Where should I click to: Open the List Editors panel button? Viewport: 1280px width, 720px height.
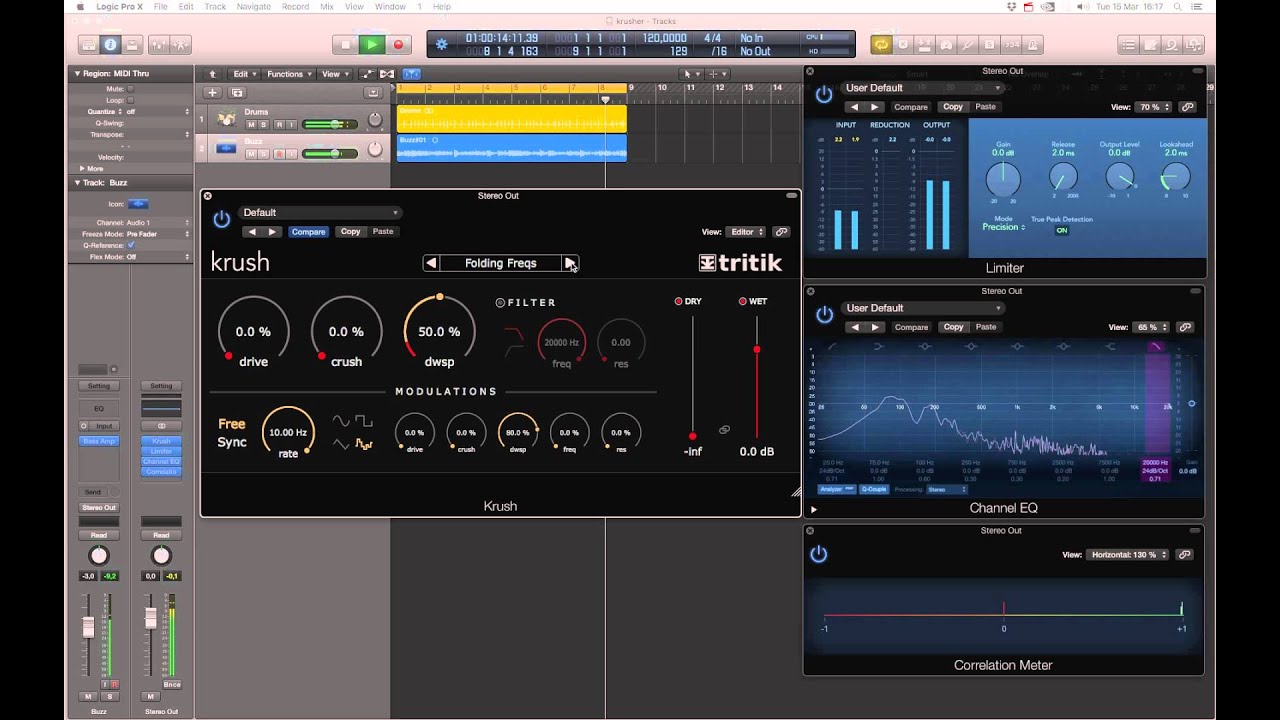(x=1128, y=45)
